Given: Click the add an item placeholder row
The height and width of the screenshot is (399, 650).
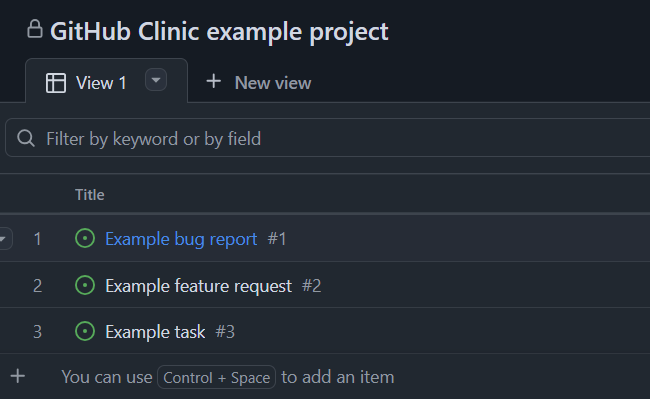Looking at the screenshot, I should [325, 377].
